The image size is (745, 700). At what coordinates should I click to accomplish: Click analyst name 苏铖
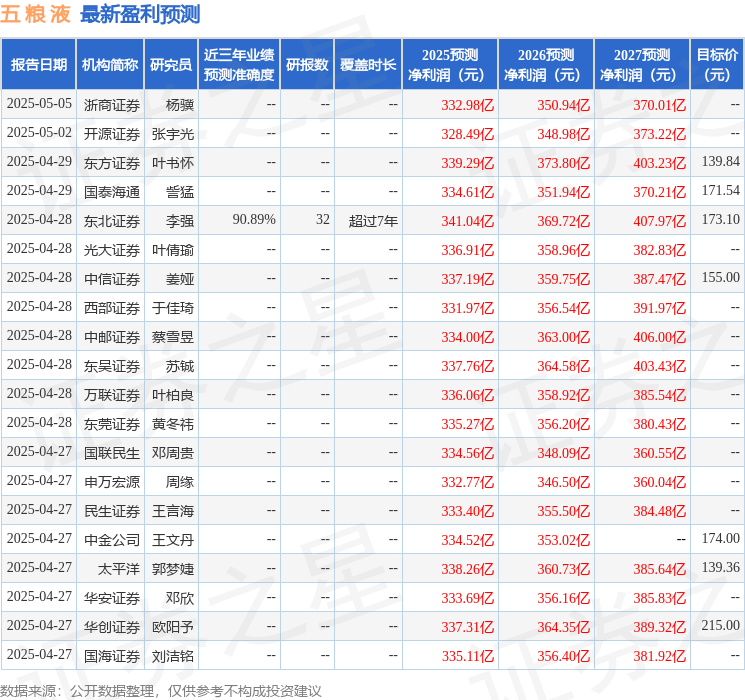tap(180, 365)
